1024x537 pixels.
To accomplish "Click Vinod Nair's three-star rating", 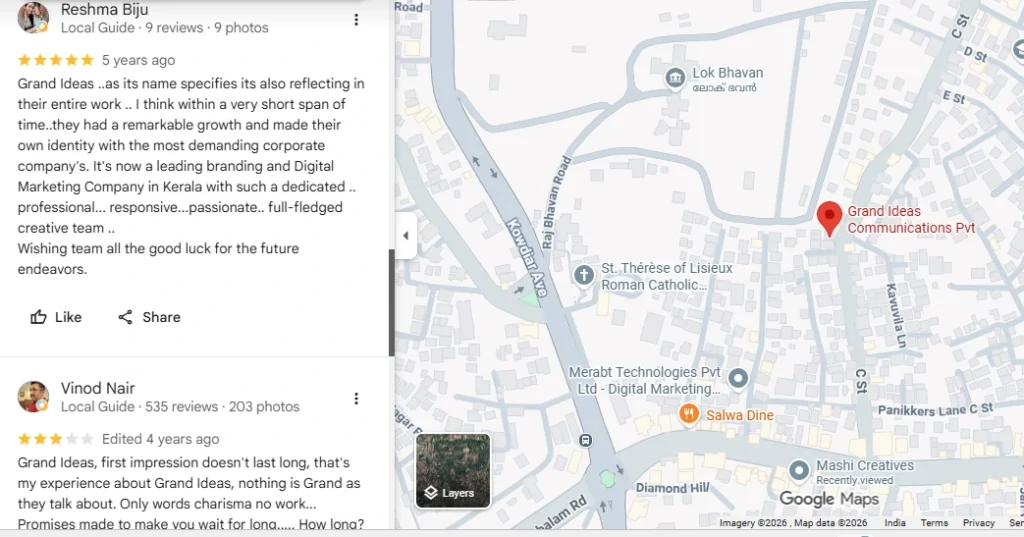I will [56, 439].
